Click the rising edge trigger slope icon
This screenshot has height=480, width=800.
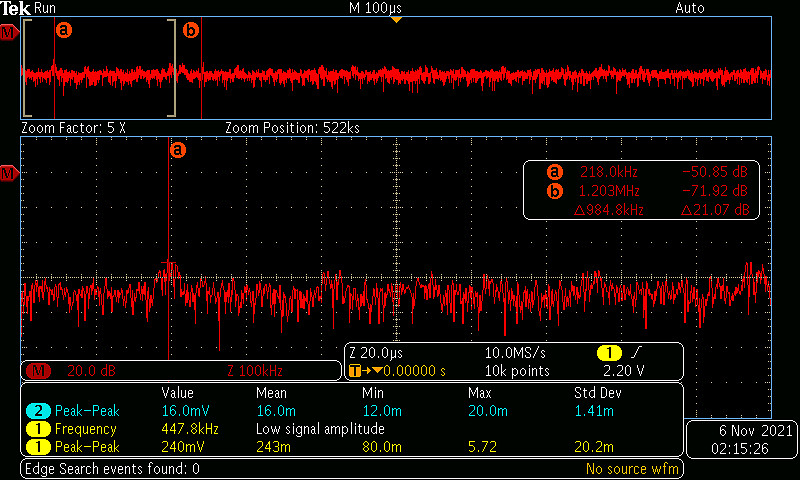coord(637,352)
